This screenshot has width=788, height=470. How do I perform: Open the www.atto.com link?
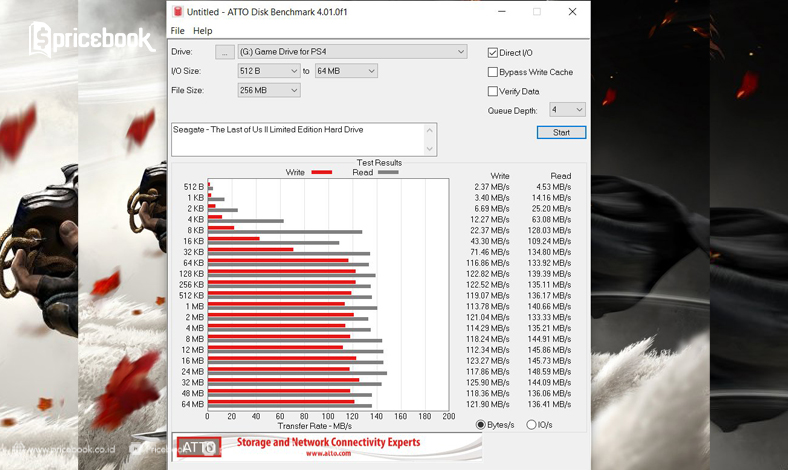coord(329,453)
